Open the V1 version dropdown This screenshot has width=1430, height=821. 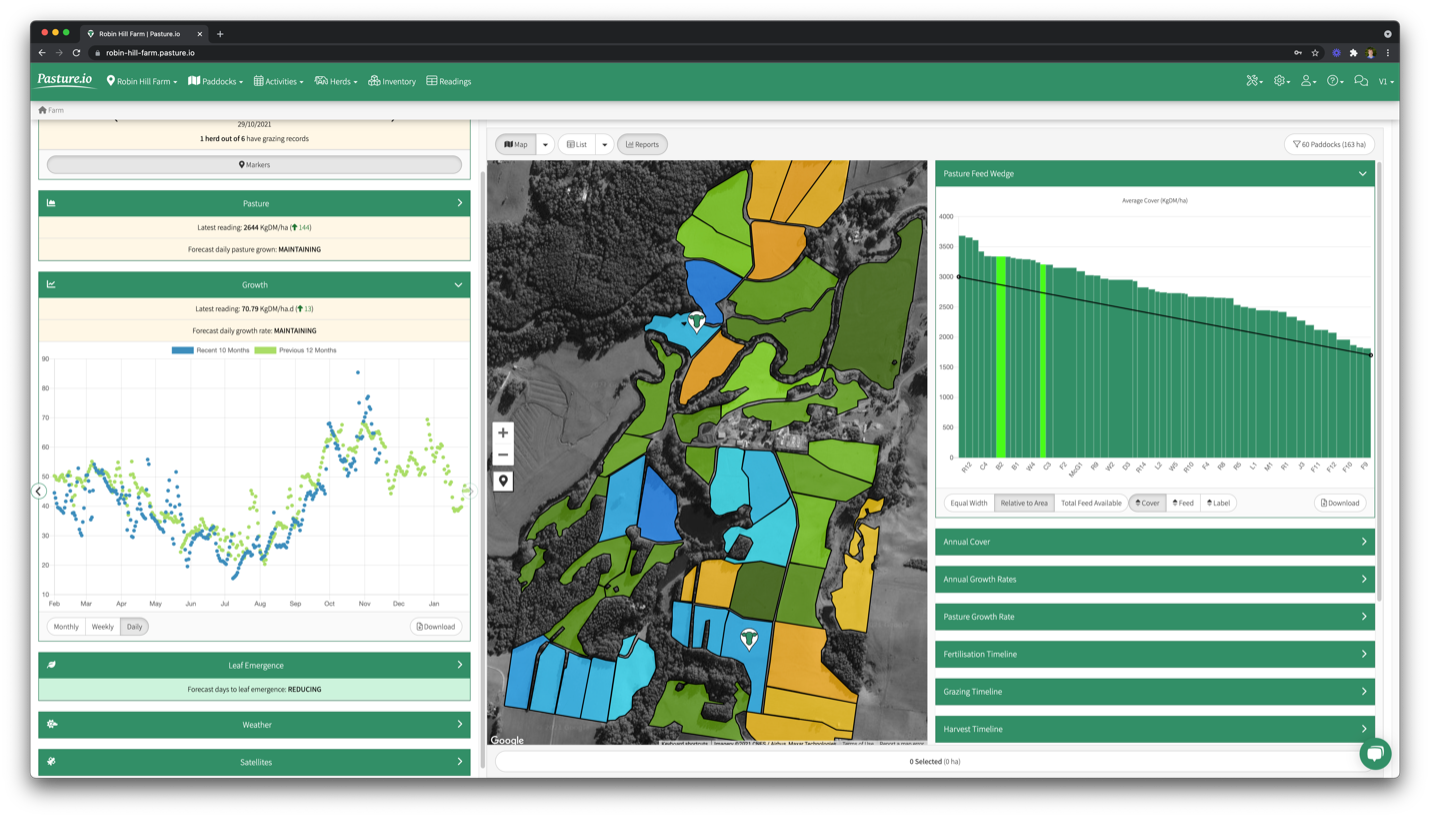point(1386,81)
